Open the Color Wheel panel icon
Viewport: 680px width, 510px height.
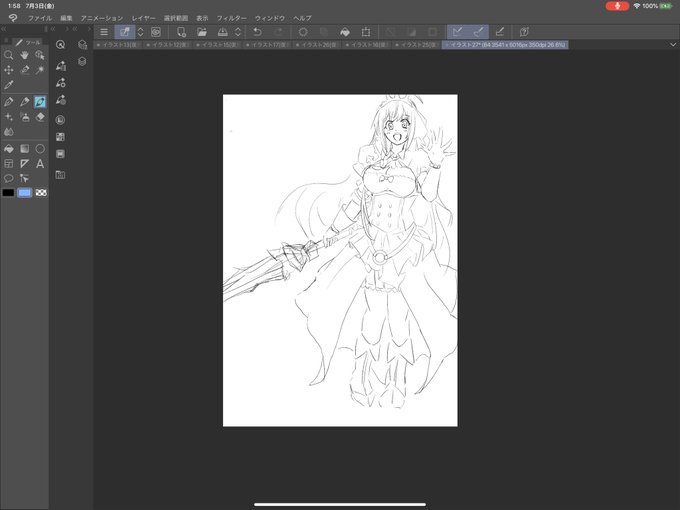[x=60, y=120]
